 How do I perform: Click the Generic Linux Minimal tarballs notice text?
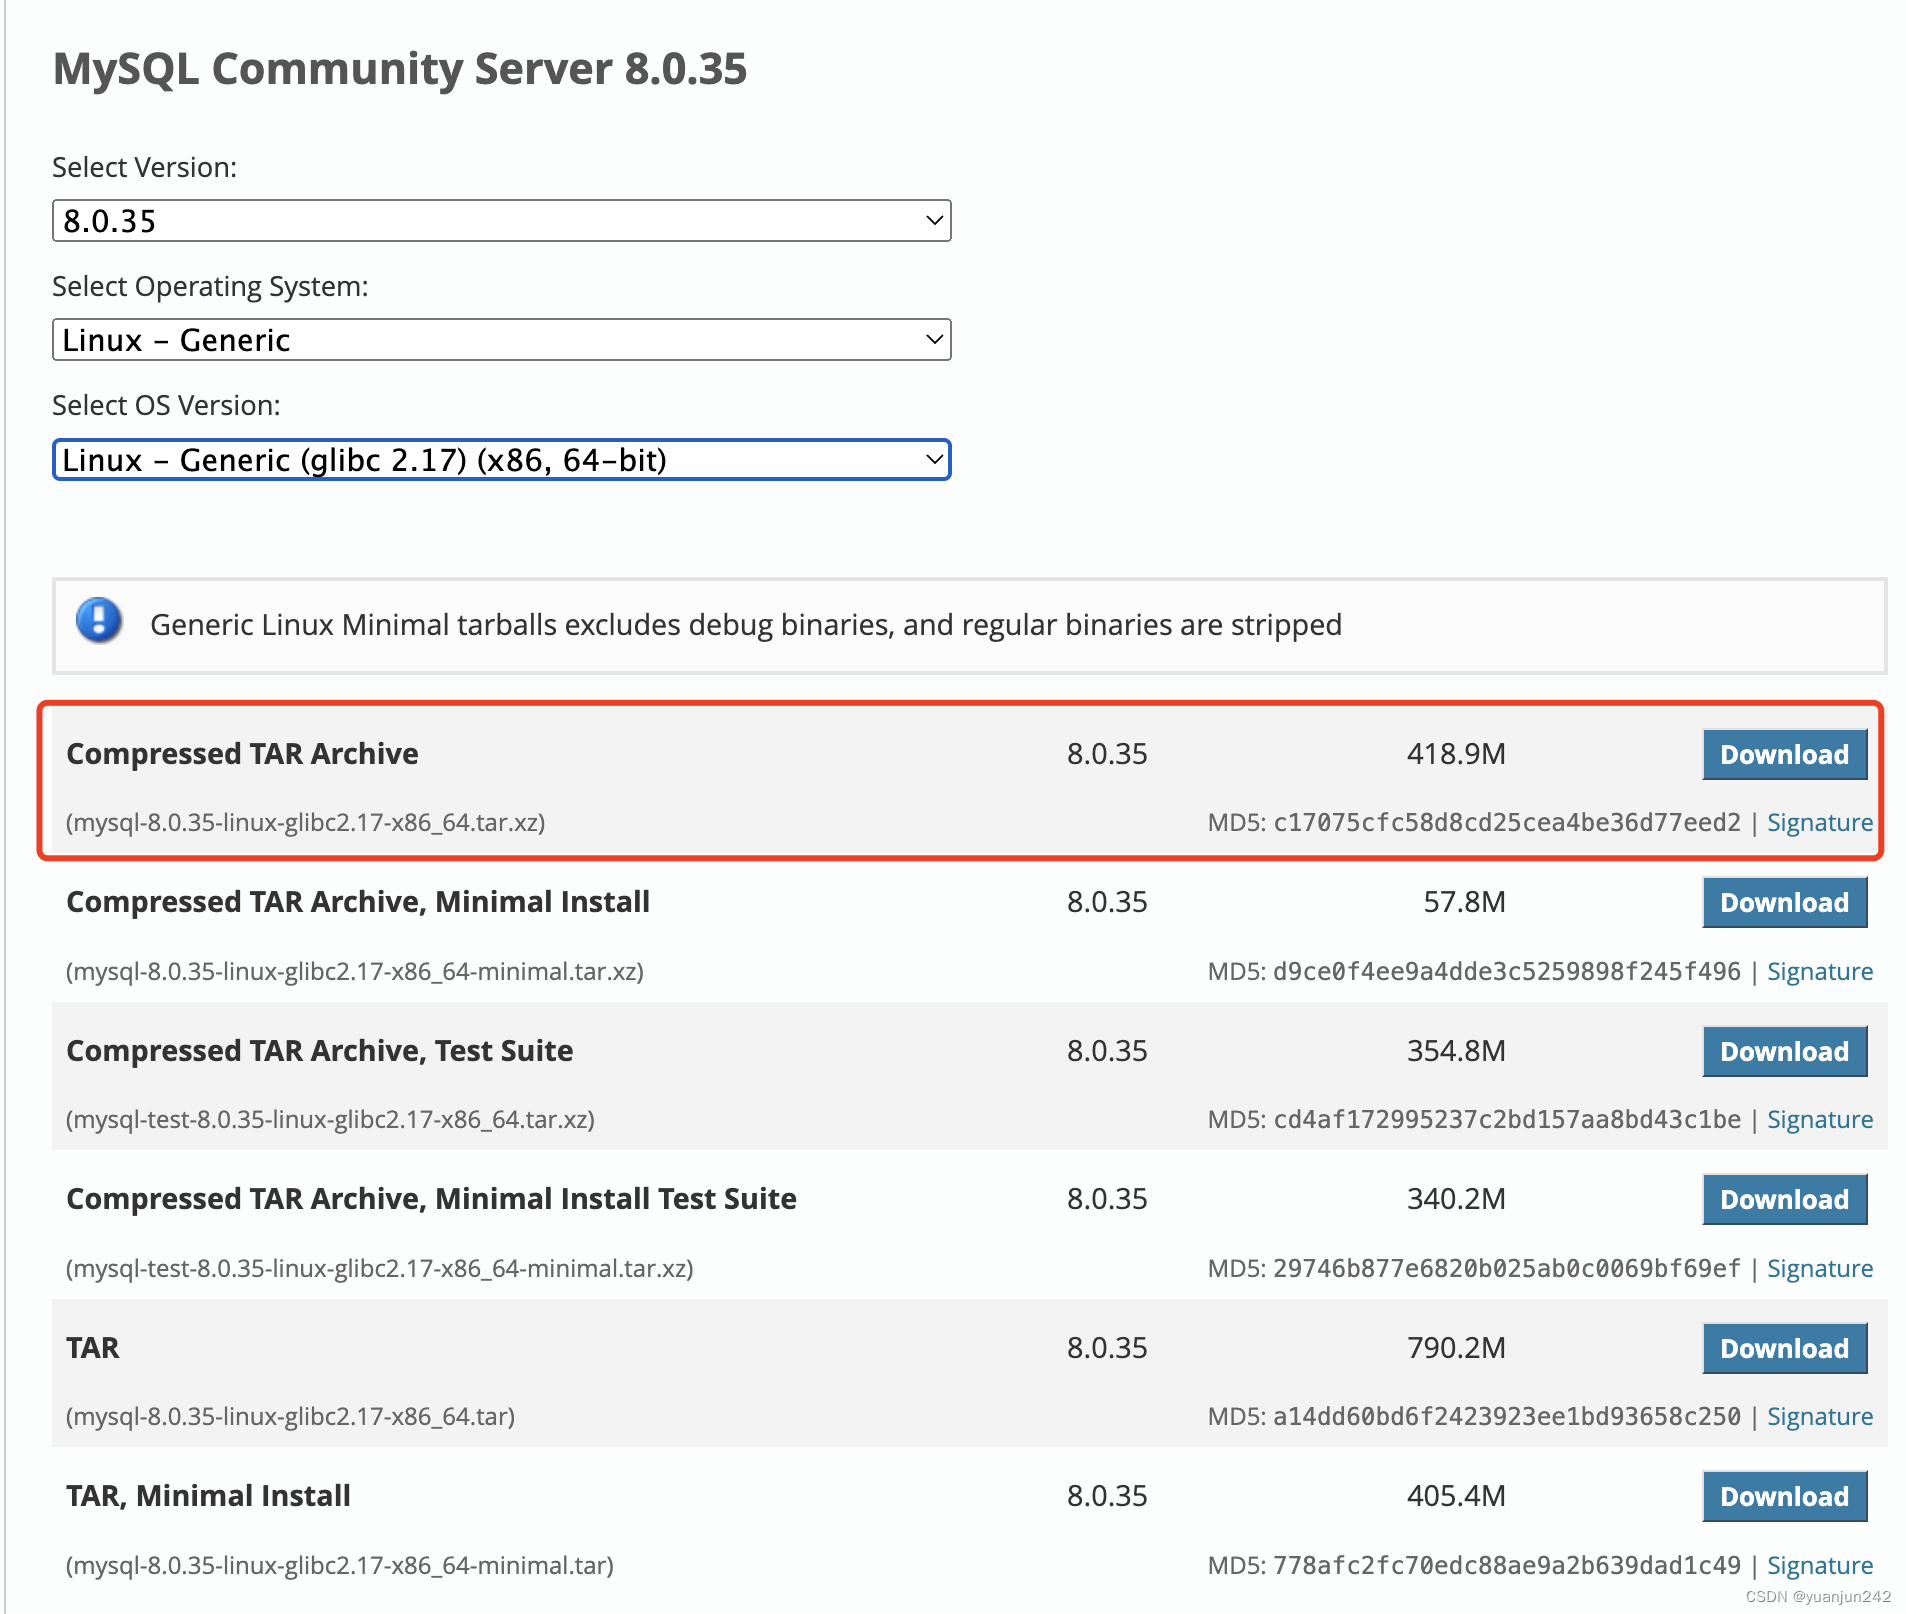(x=746, y=625)
